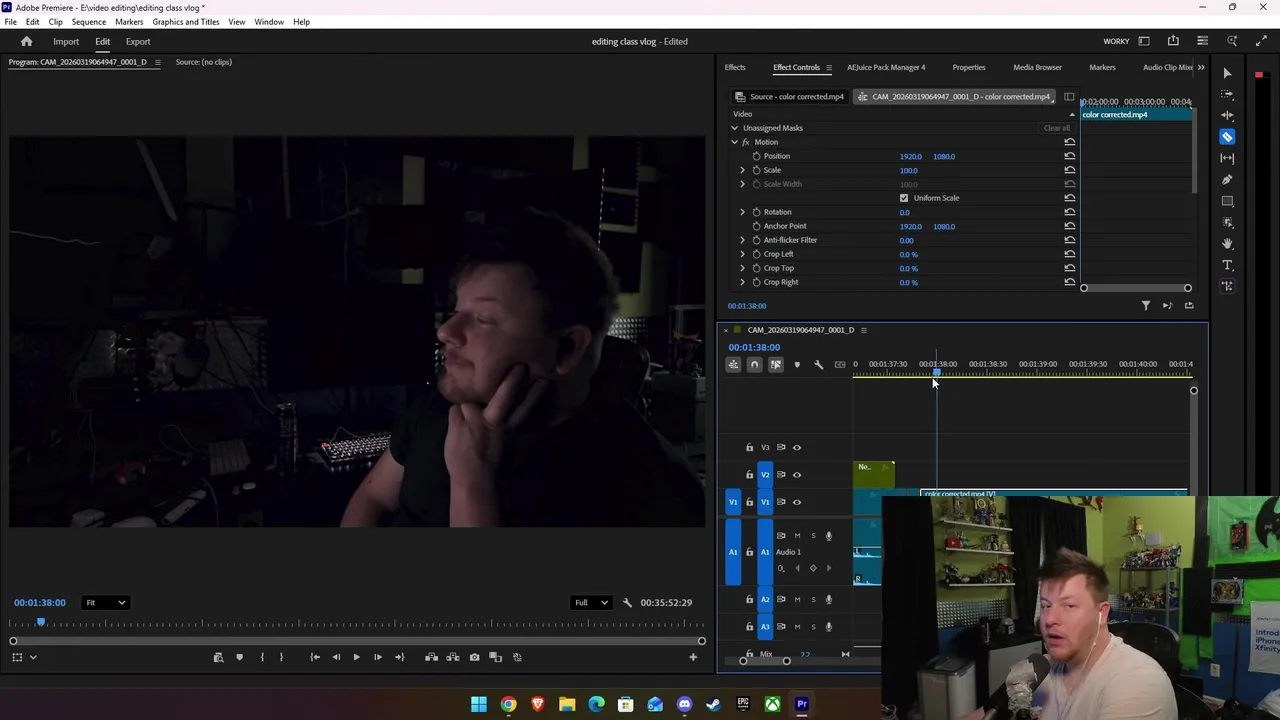The image size is (1280, 720).
Task: Click the Extract button
Action: point(453,657)
